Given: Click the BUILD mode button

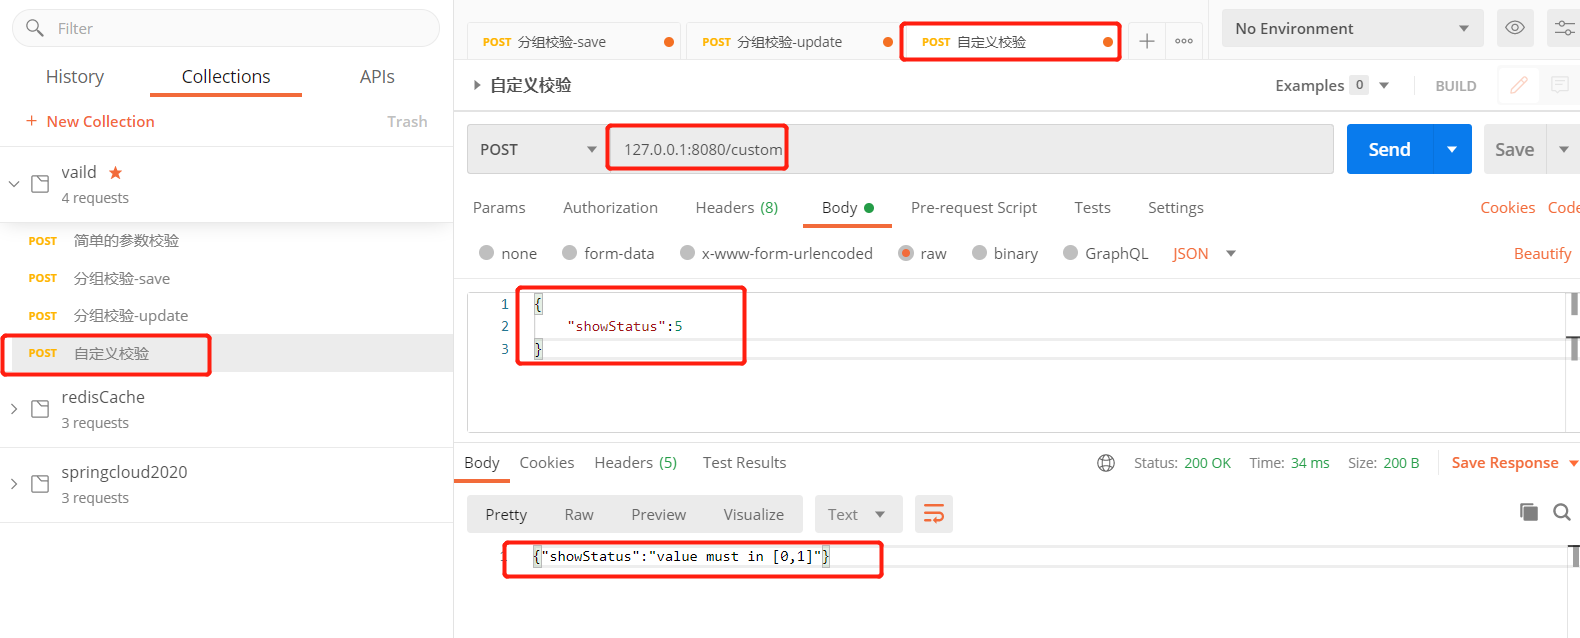Looking at the screenshot, I should coord(1456,86).
